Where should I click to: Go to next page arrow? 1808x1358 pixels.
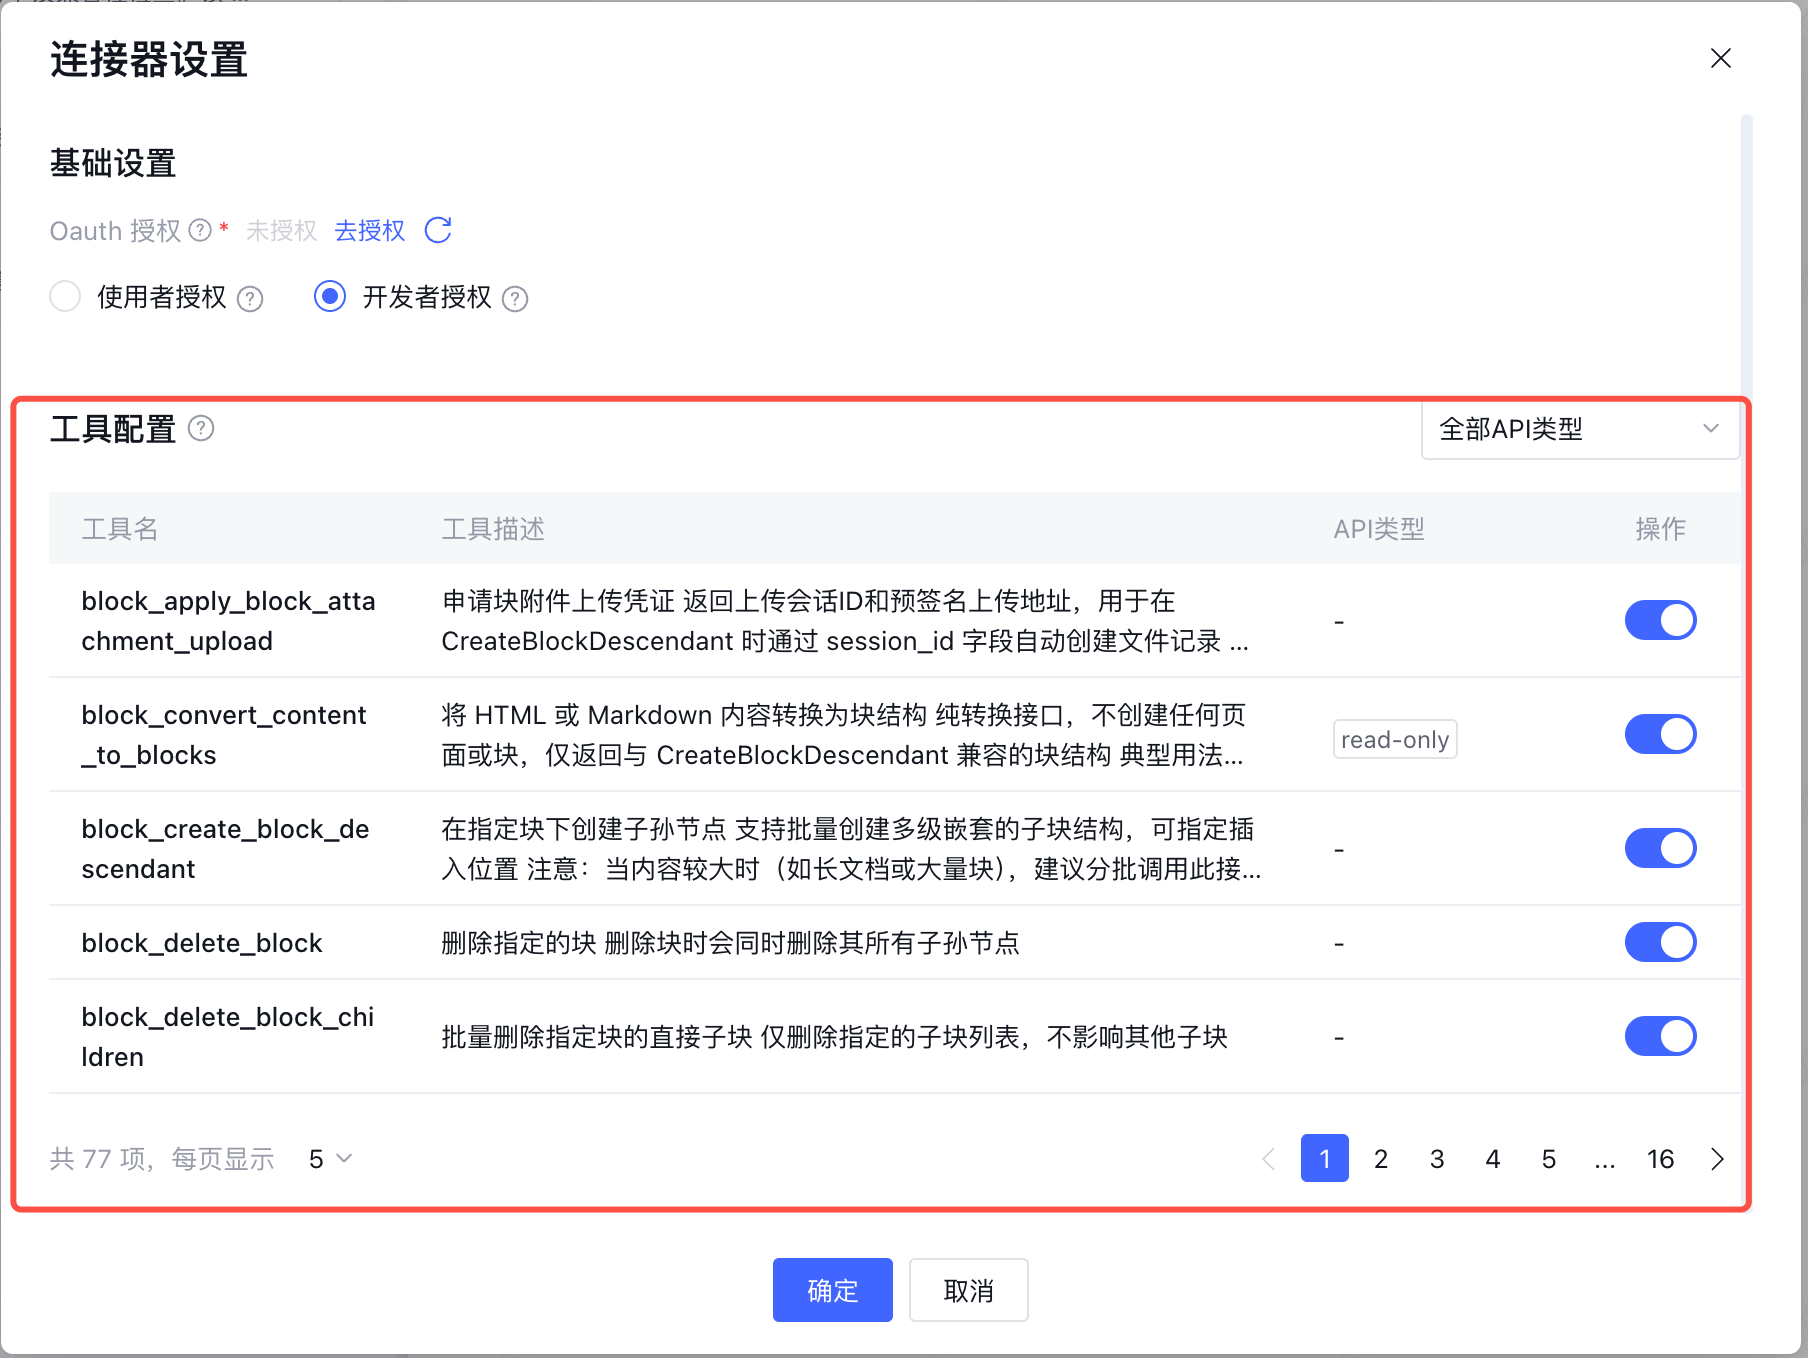pyautogui.click(x=1717, y=1158)
